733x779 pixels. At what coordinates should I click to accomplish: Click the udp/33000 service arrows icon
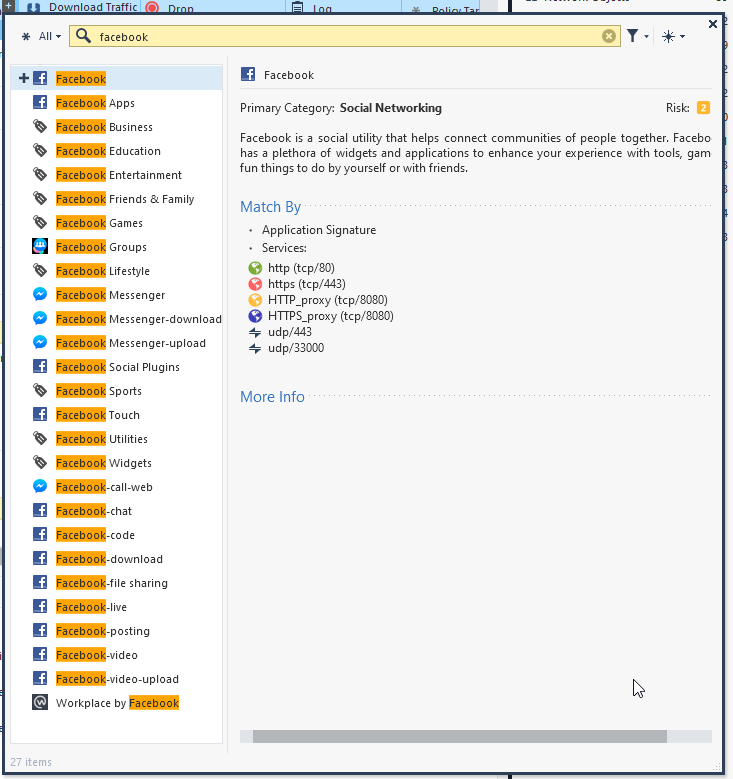255,348
